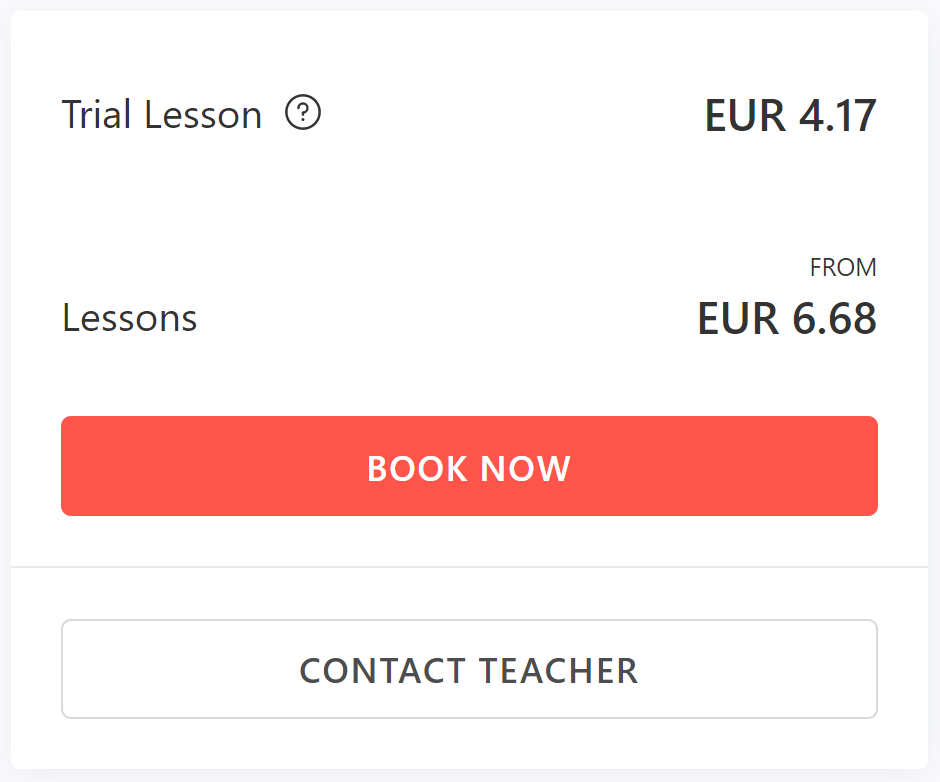Click the word "CONTACT" on bottom button
This screenshot has height=782, width=940.
click(382, 670)
